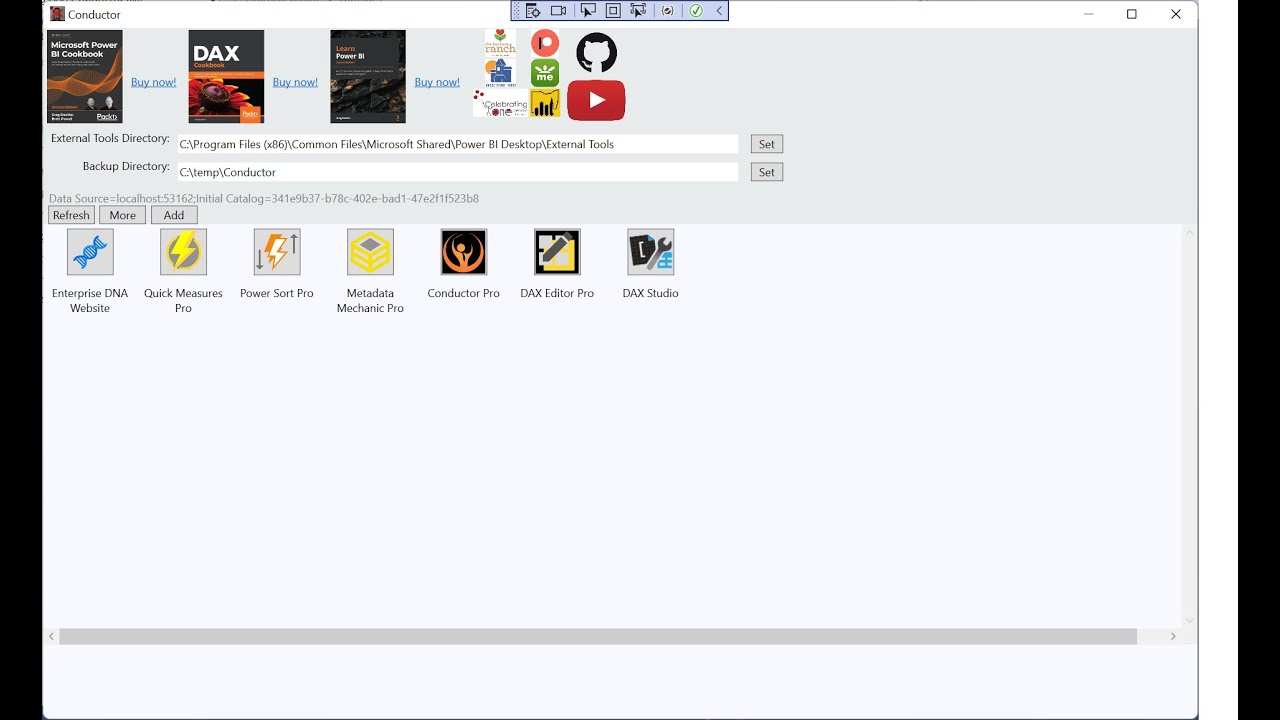This screenshot has height=720, width=1280.
Task: Click the debug toolbar settings-list icon
Action: pos(533,11)
